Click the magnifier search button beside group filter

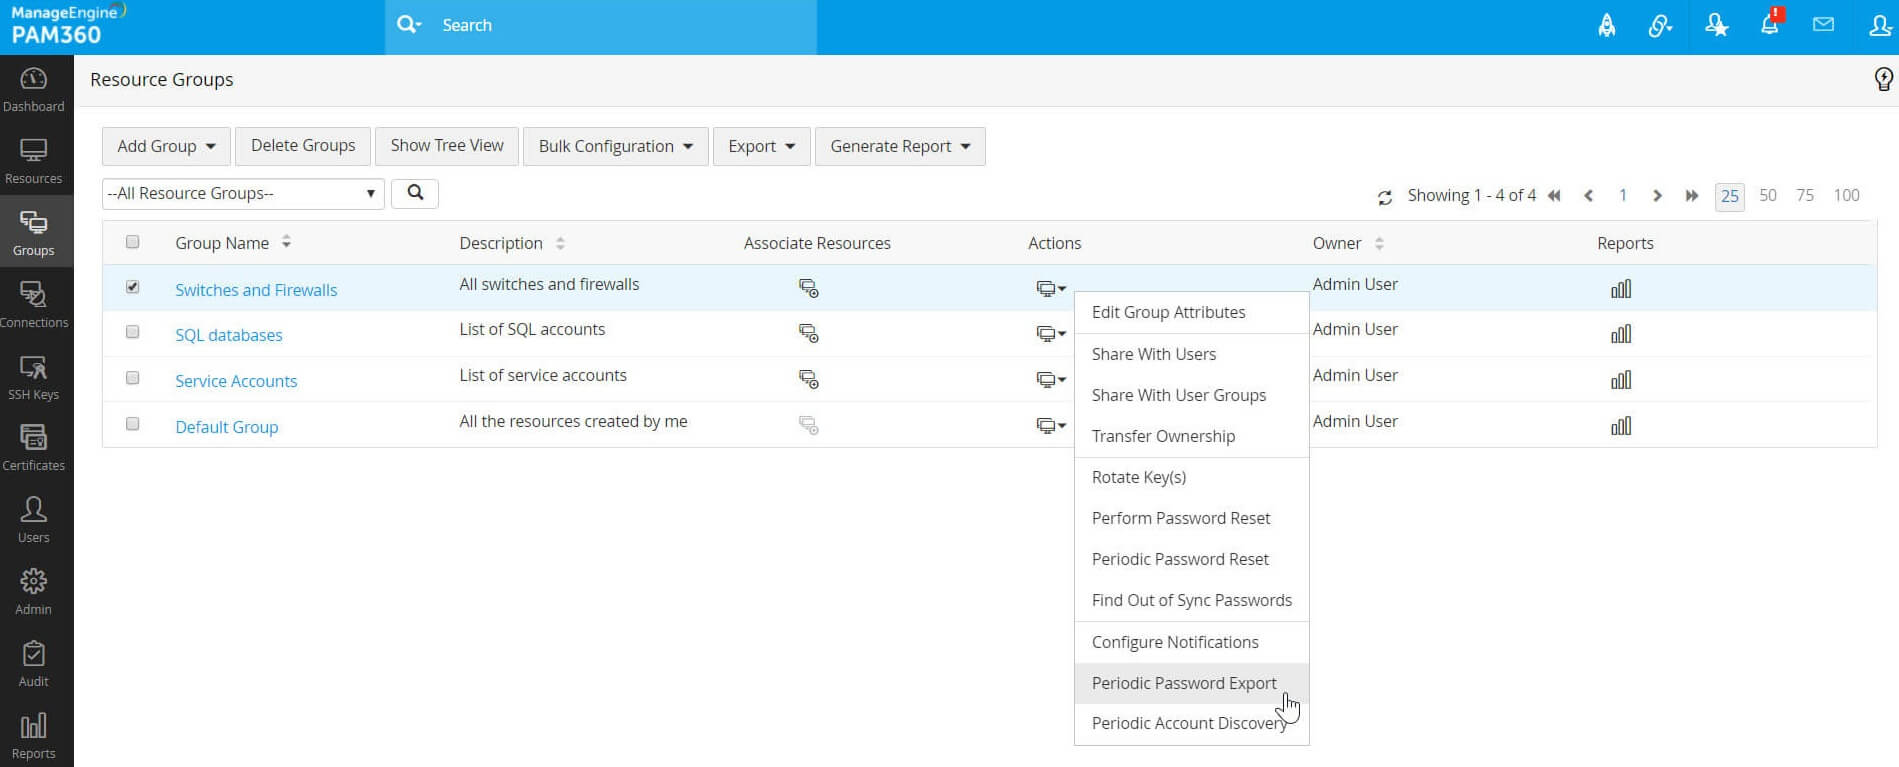click(415, 193)
